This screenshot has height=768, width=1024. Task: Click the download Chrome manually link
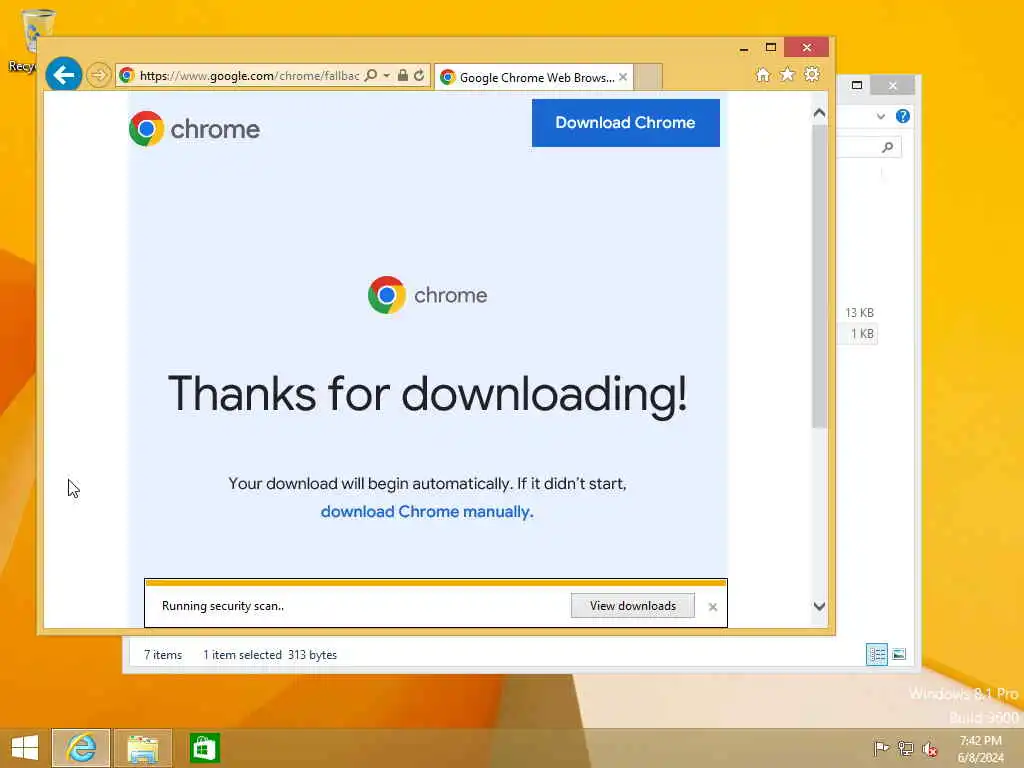coord(427,511)
